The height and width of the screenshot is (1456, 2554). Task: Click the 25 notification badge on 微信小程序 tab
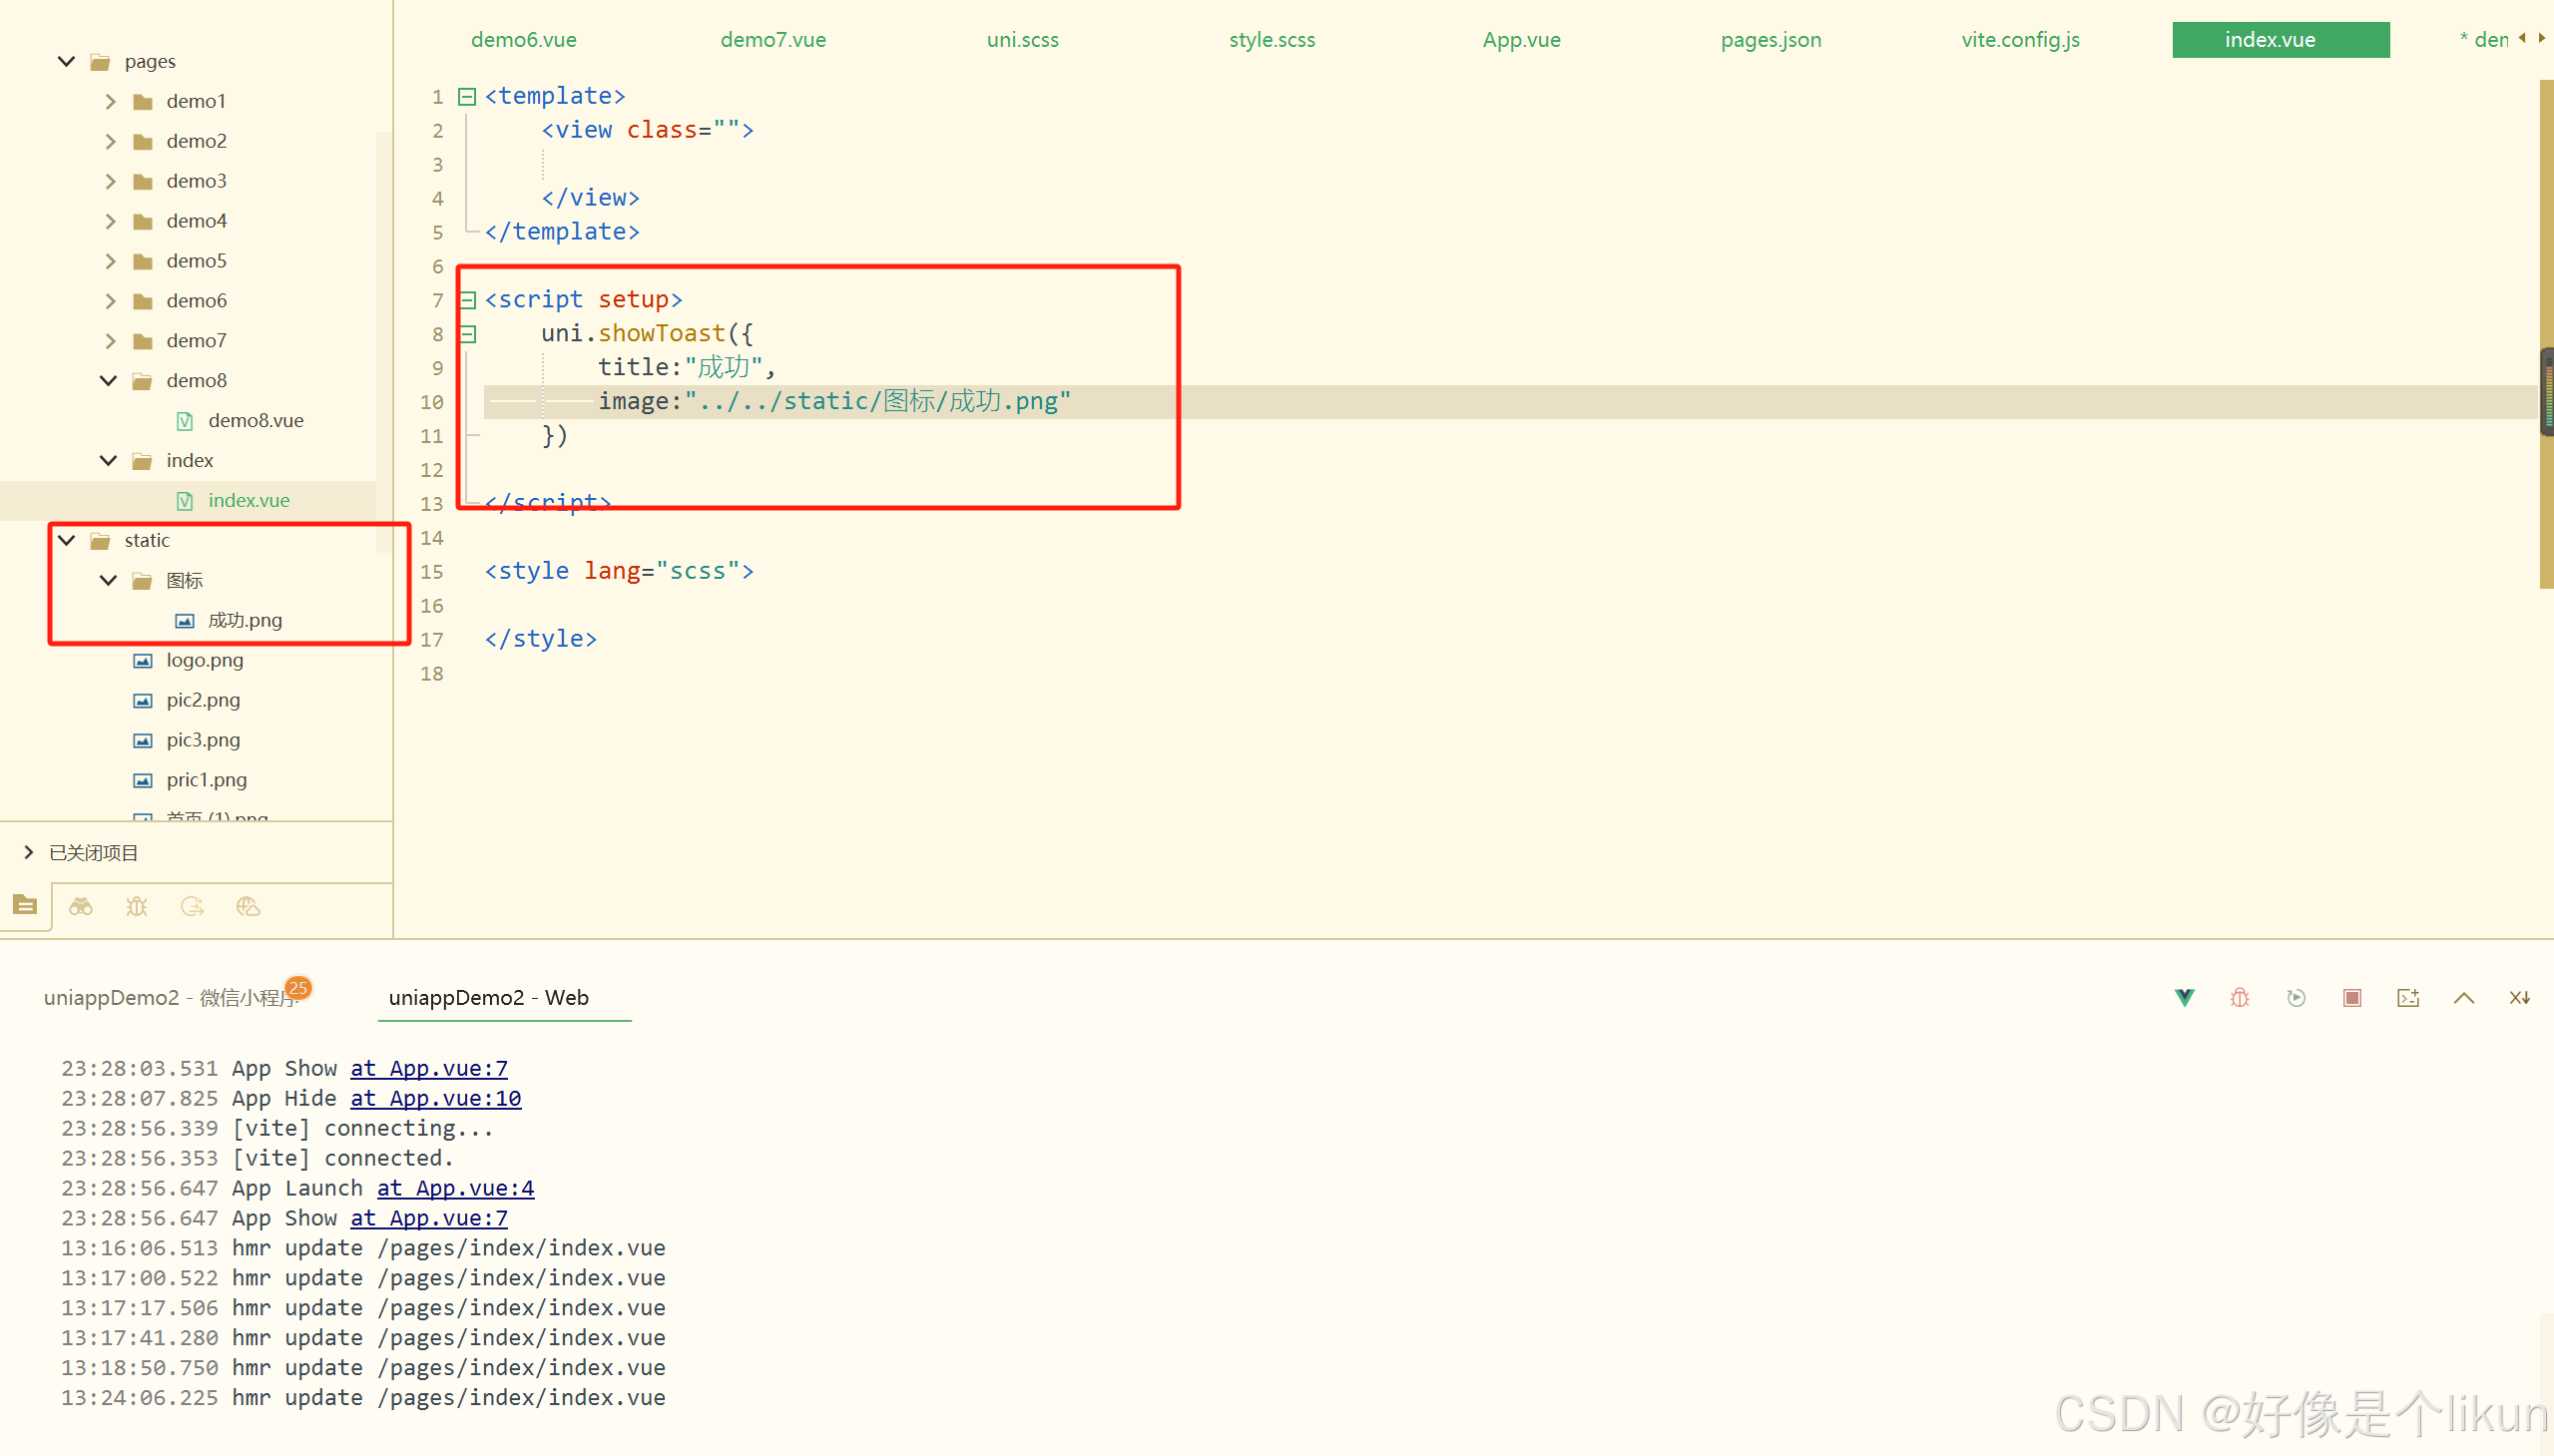pos(298,988)
